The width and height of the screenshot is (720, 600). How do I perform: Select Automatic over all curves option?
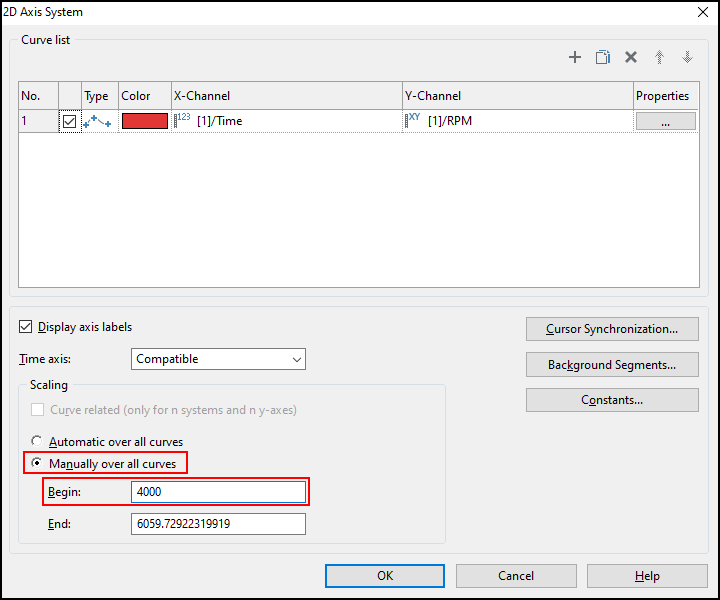[38, 441]
